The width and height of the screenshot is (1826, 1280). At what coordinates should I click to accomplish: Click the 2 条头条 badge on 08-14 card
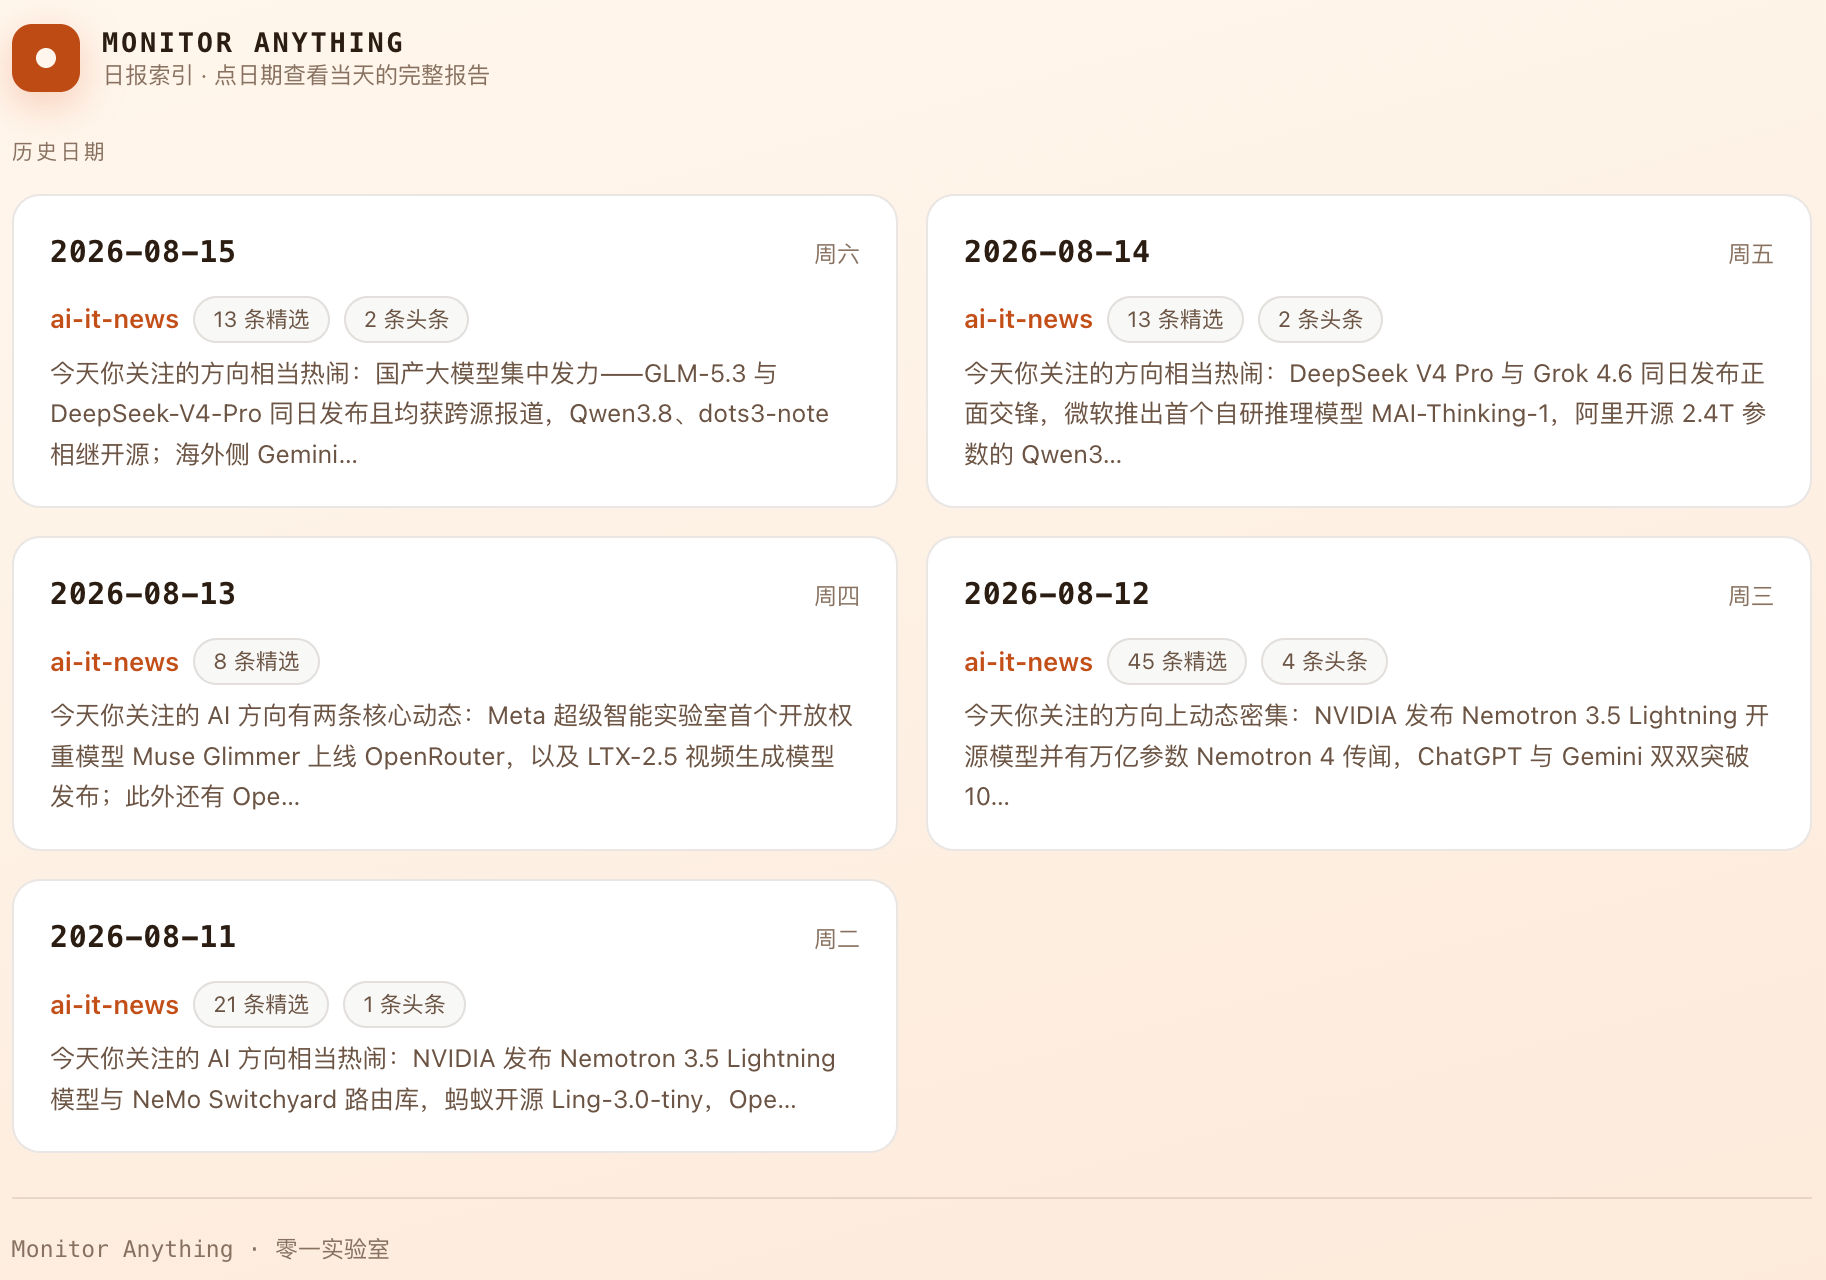pos(1320,319)
